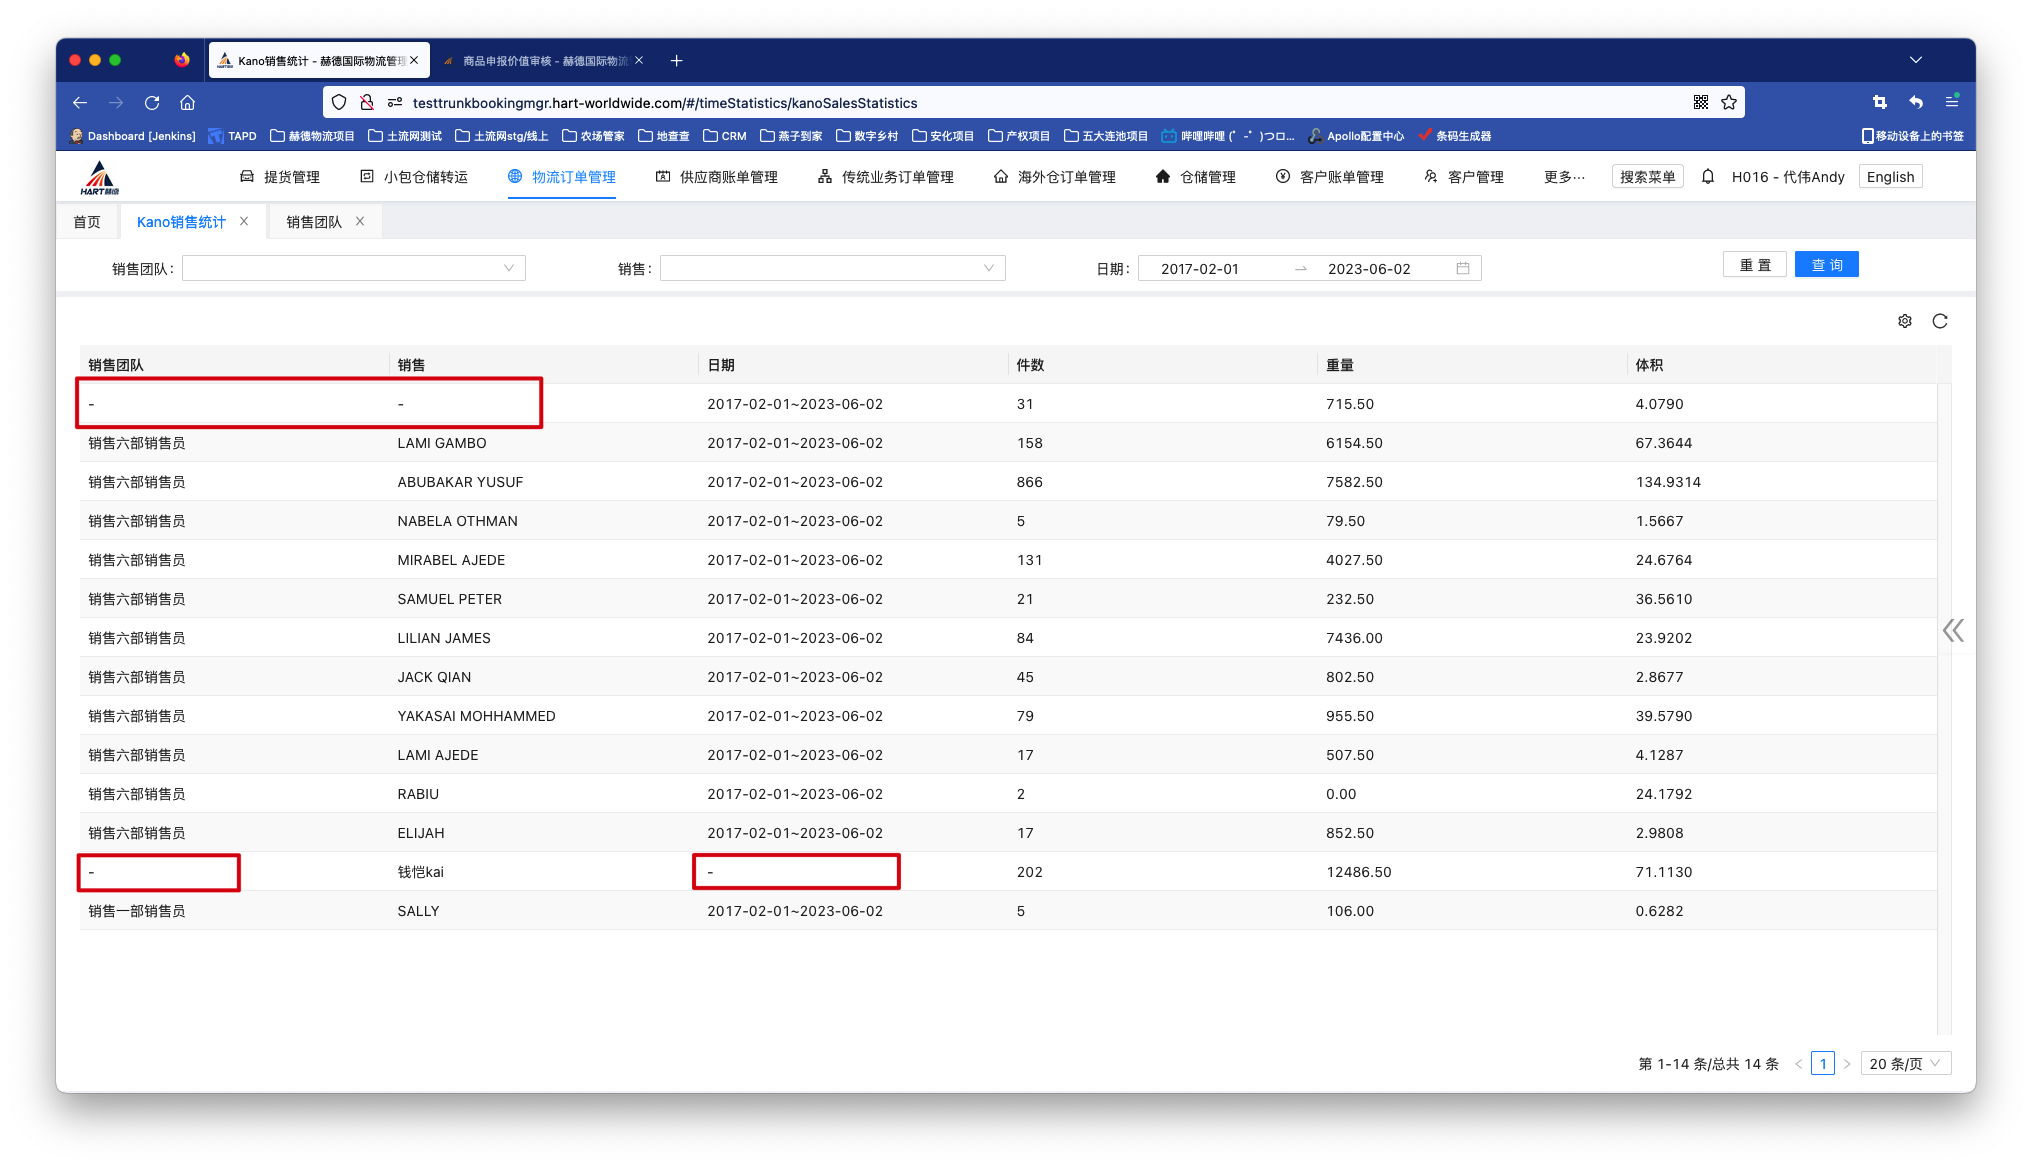Open the 销售 filter dropdown
This screenshot has width=2032, height=1167.
[832, 268]
